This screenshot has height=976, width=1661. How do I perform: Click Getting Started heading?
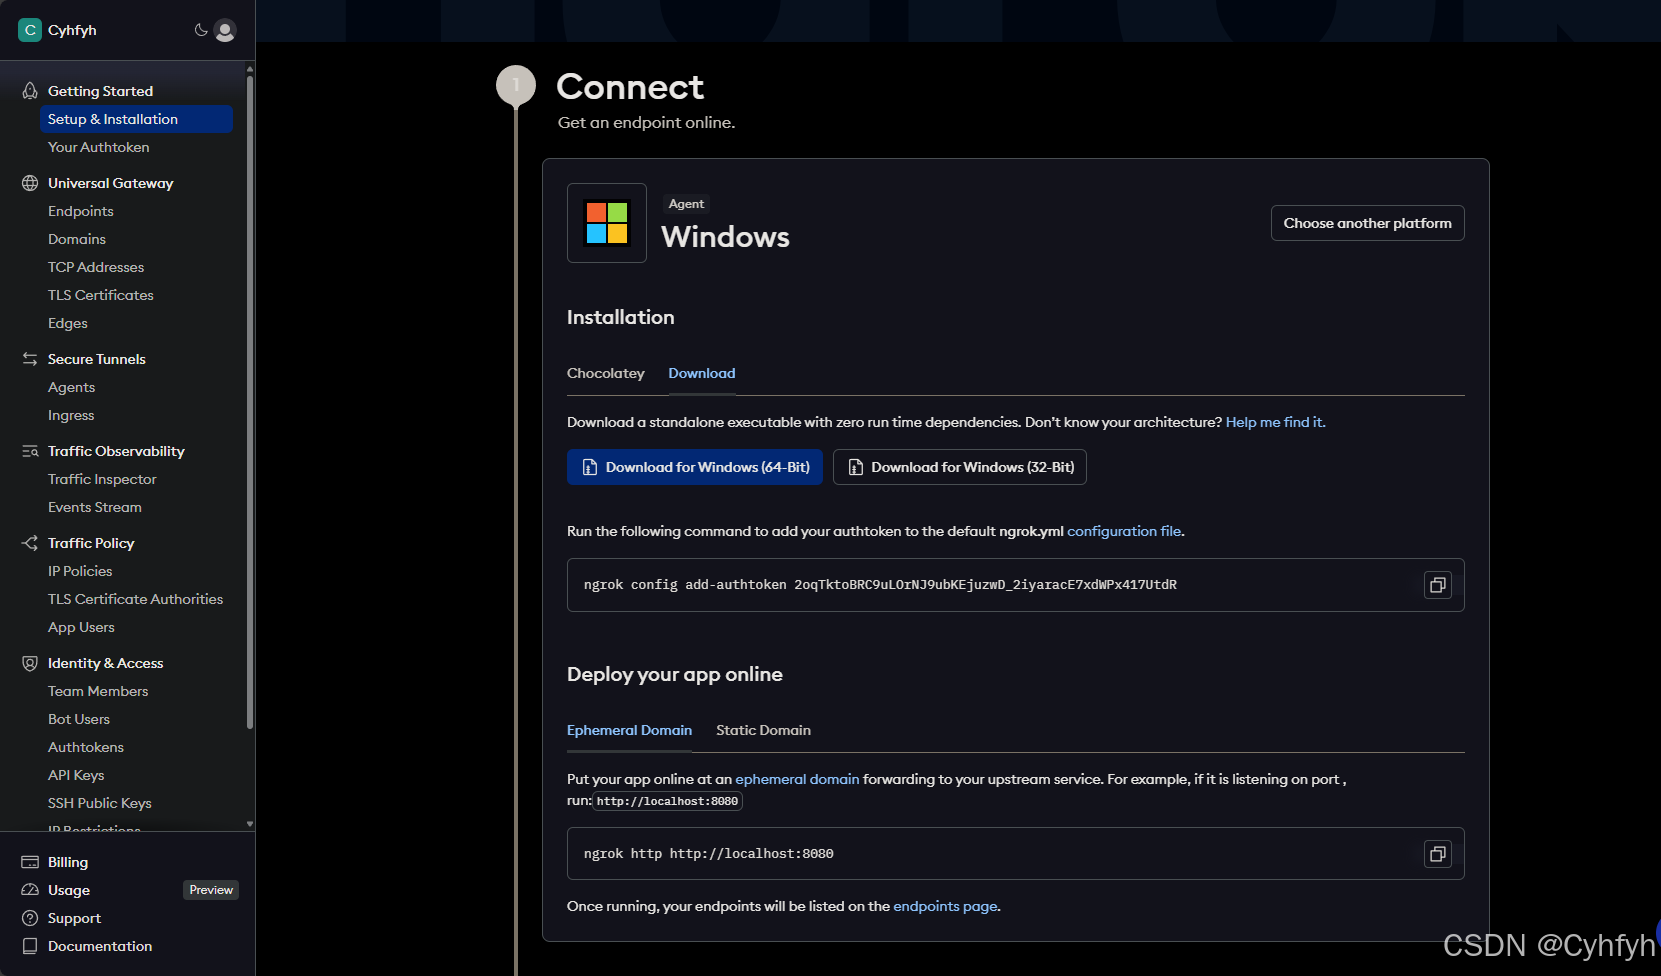pos(100,91)
